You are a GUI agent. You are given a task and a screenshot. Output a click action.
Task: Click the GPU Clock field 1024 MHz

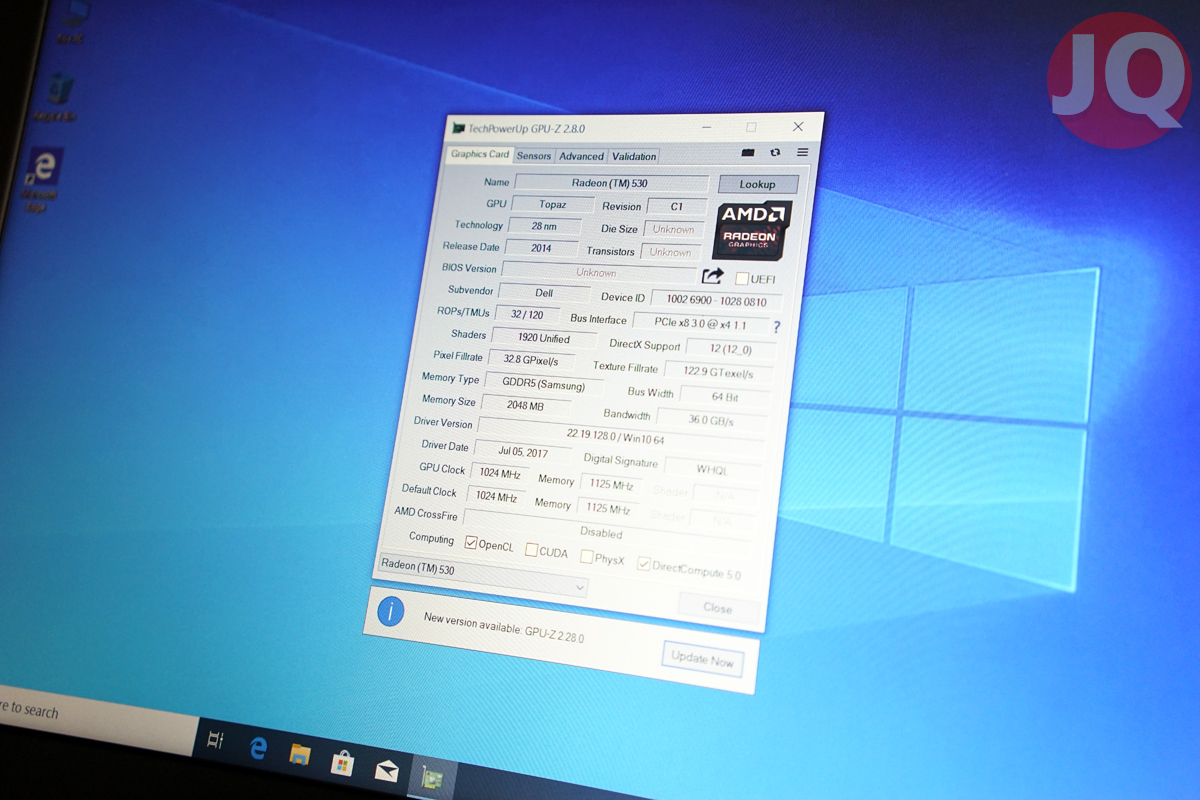click(x=499, y=473)
